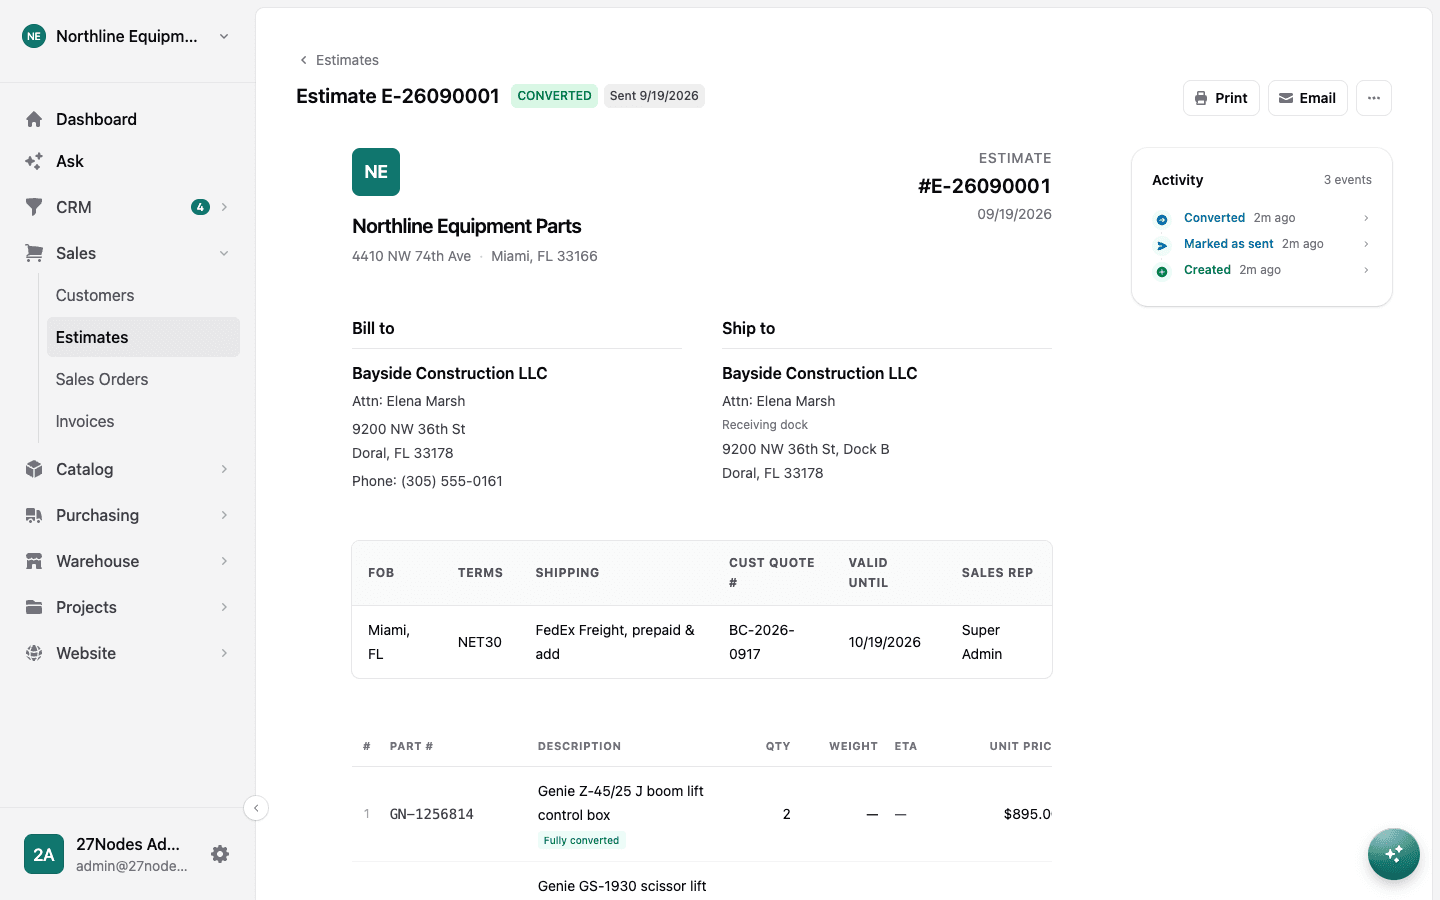1440x900 pixels.
Task: Click the NE company logo on the estimate
Action: tap(376, 172)
